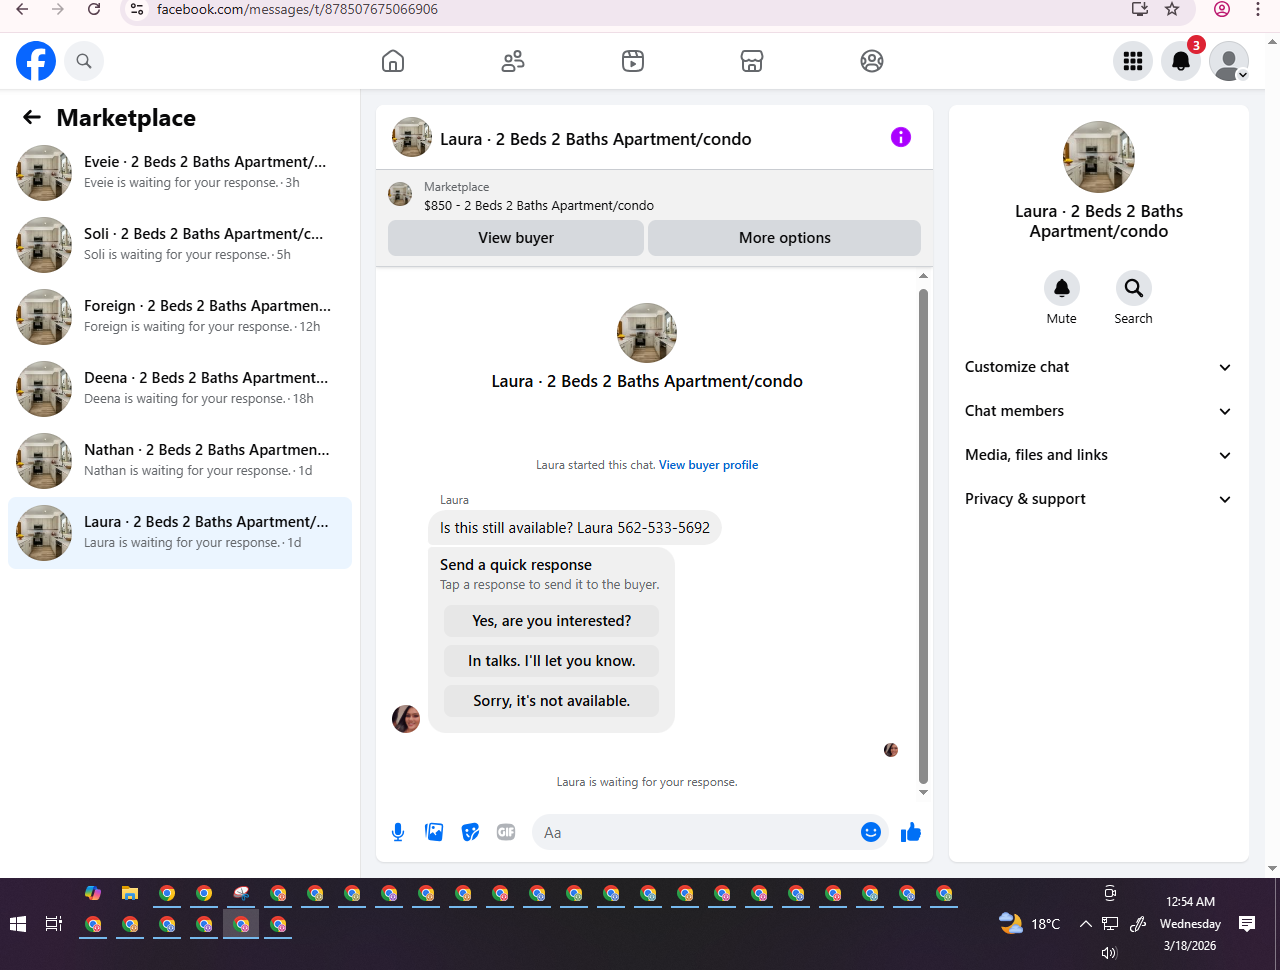
Task: Mute this conversation using the bell
Action: coord(1062,288)
